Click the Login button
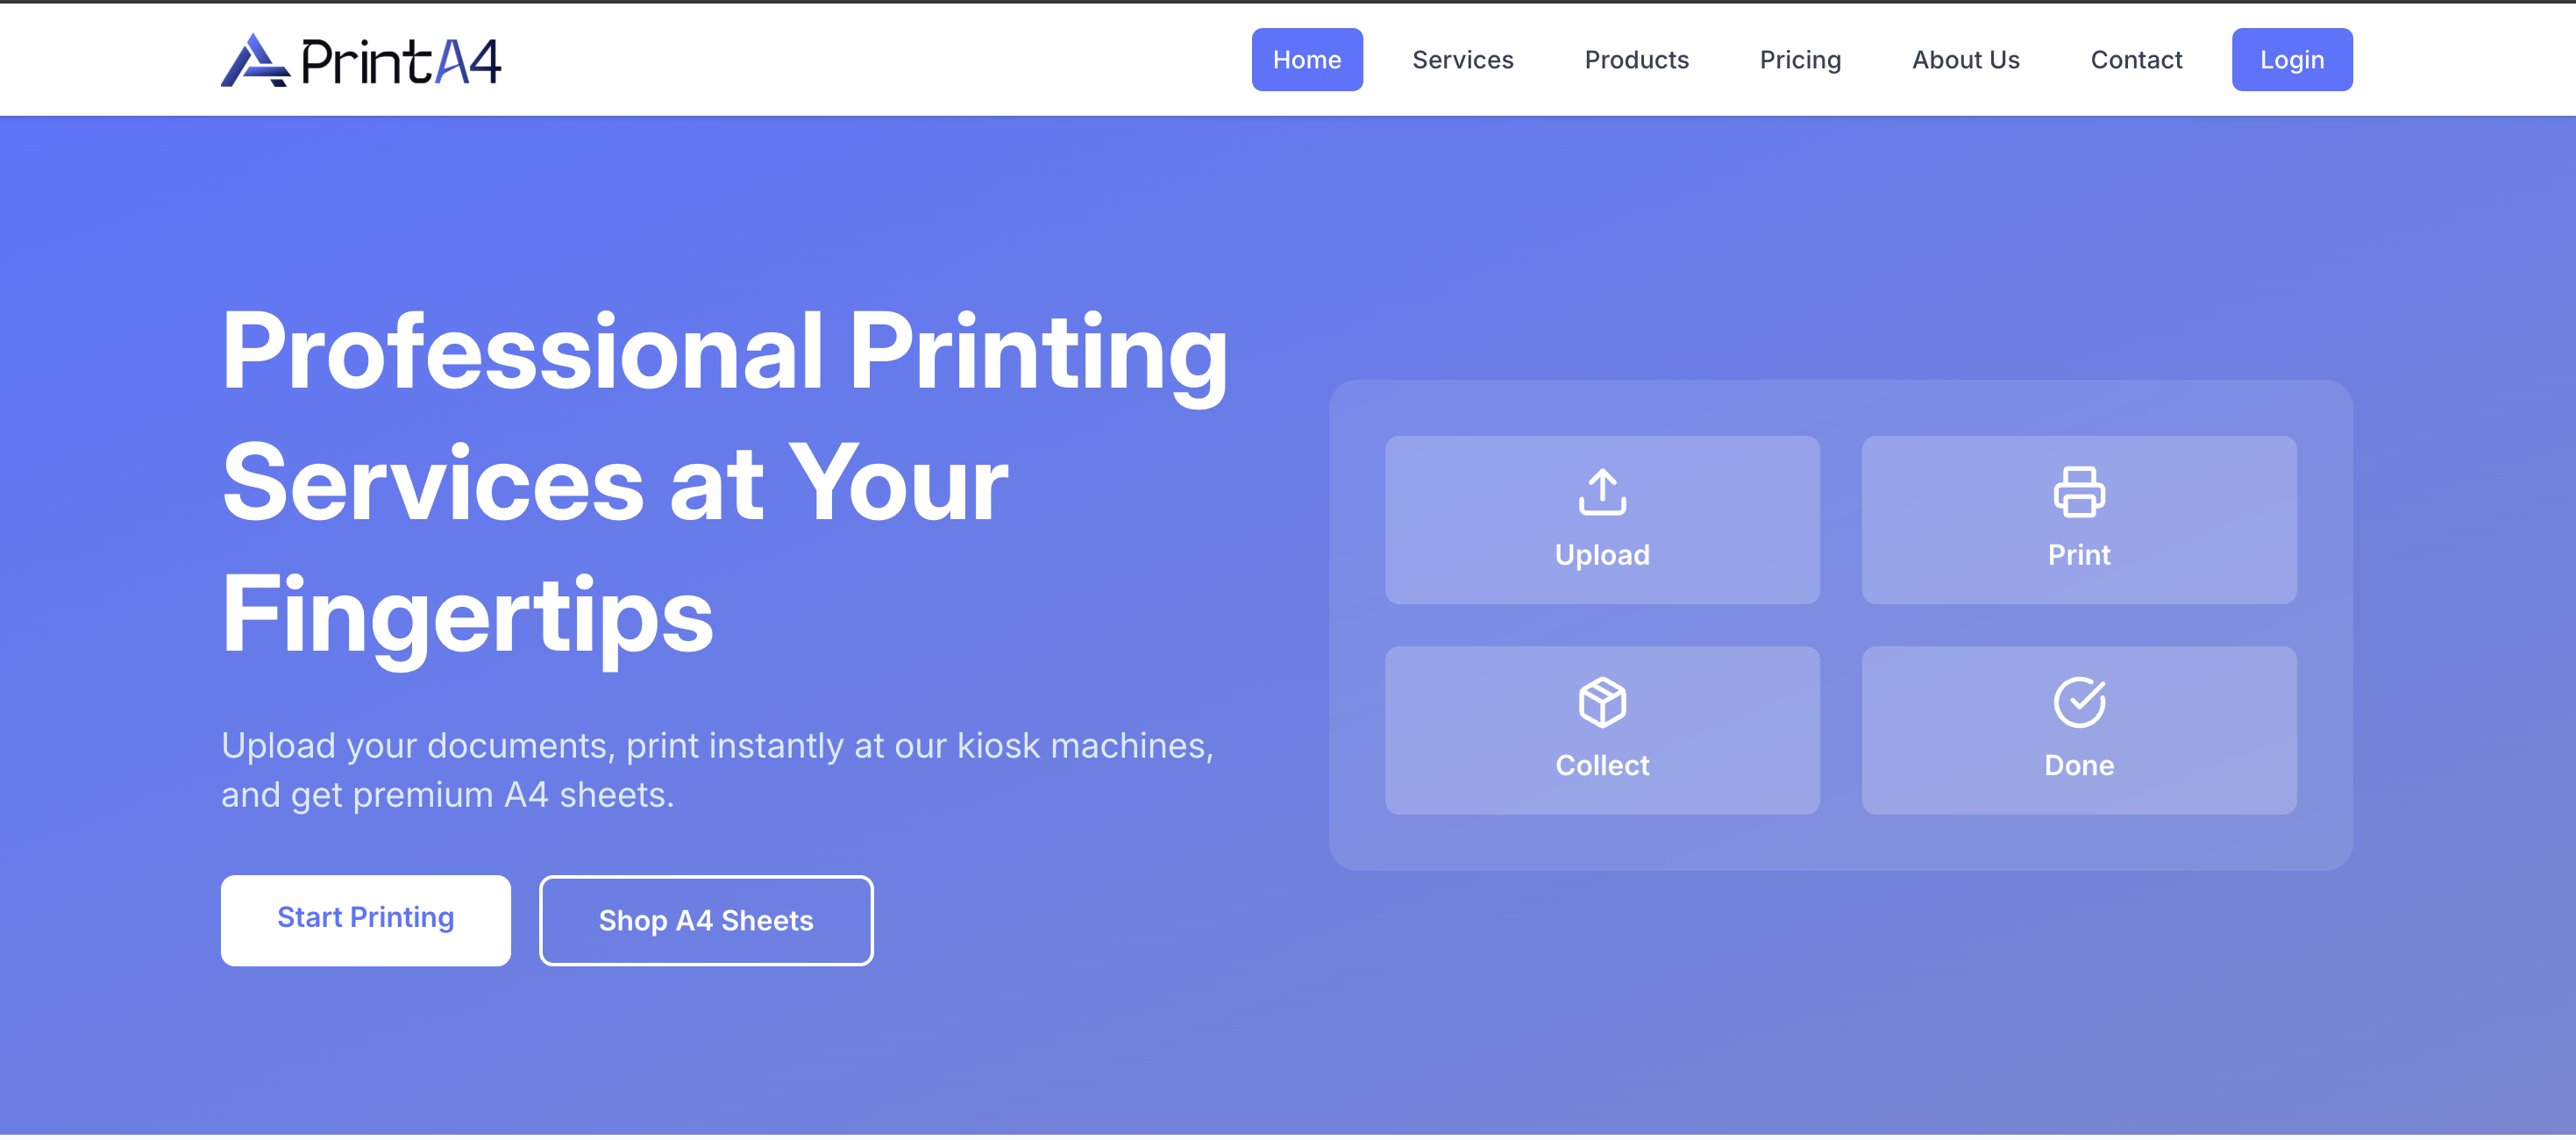Image resolution: width=2576 pixels, height=1140 pixels. click(x=2292, y=60)
